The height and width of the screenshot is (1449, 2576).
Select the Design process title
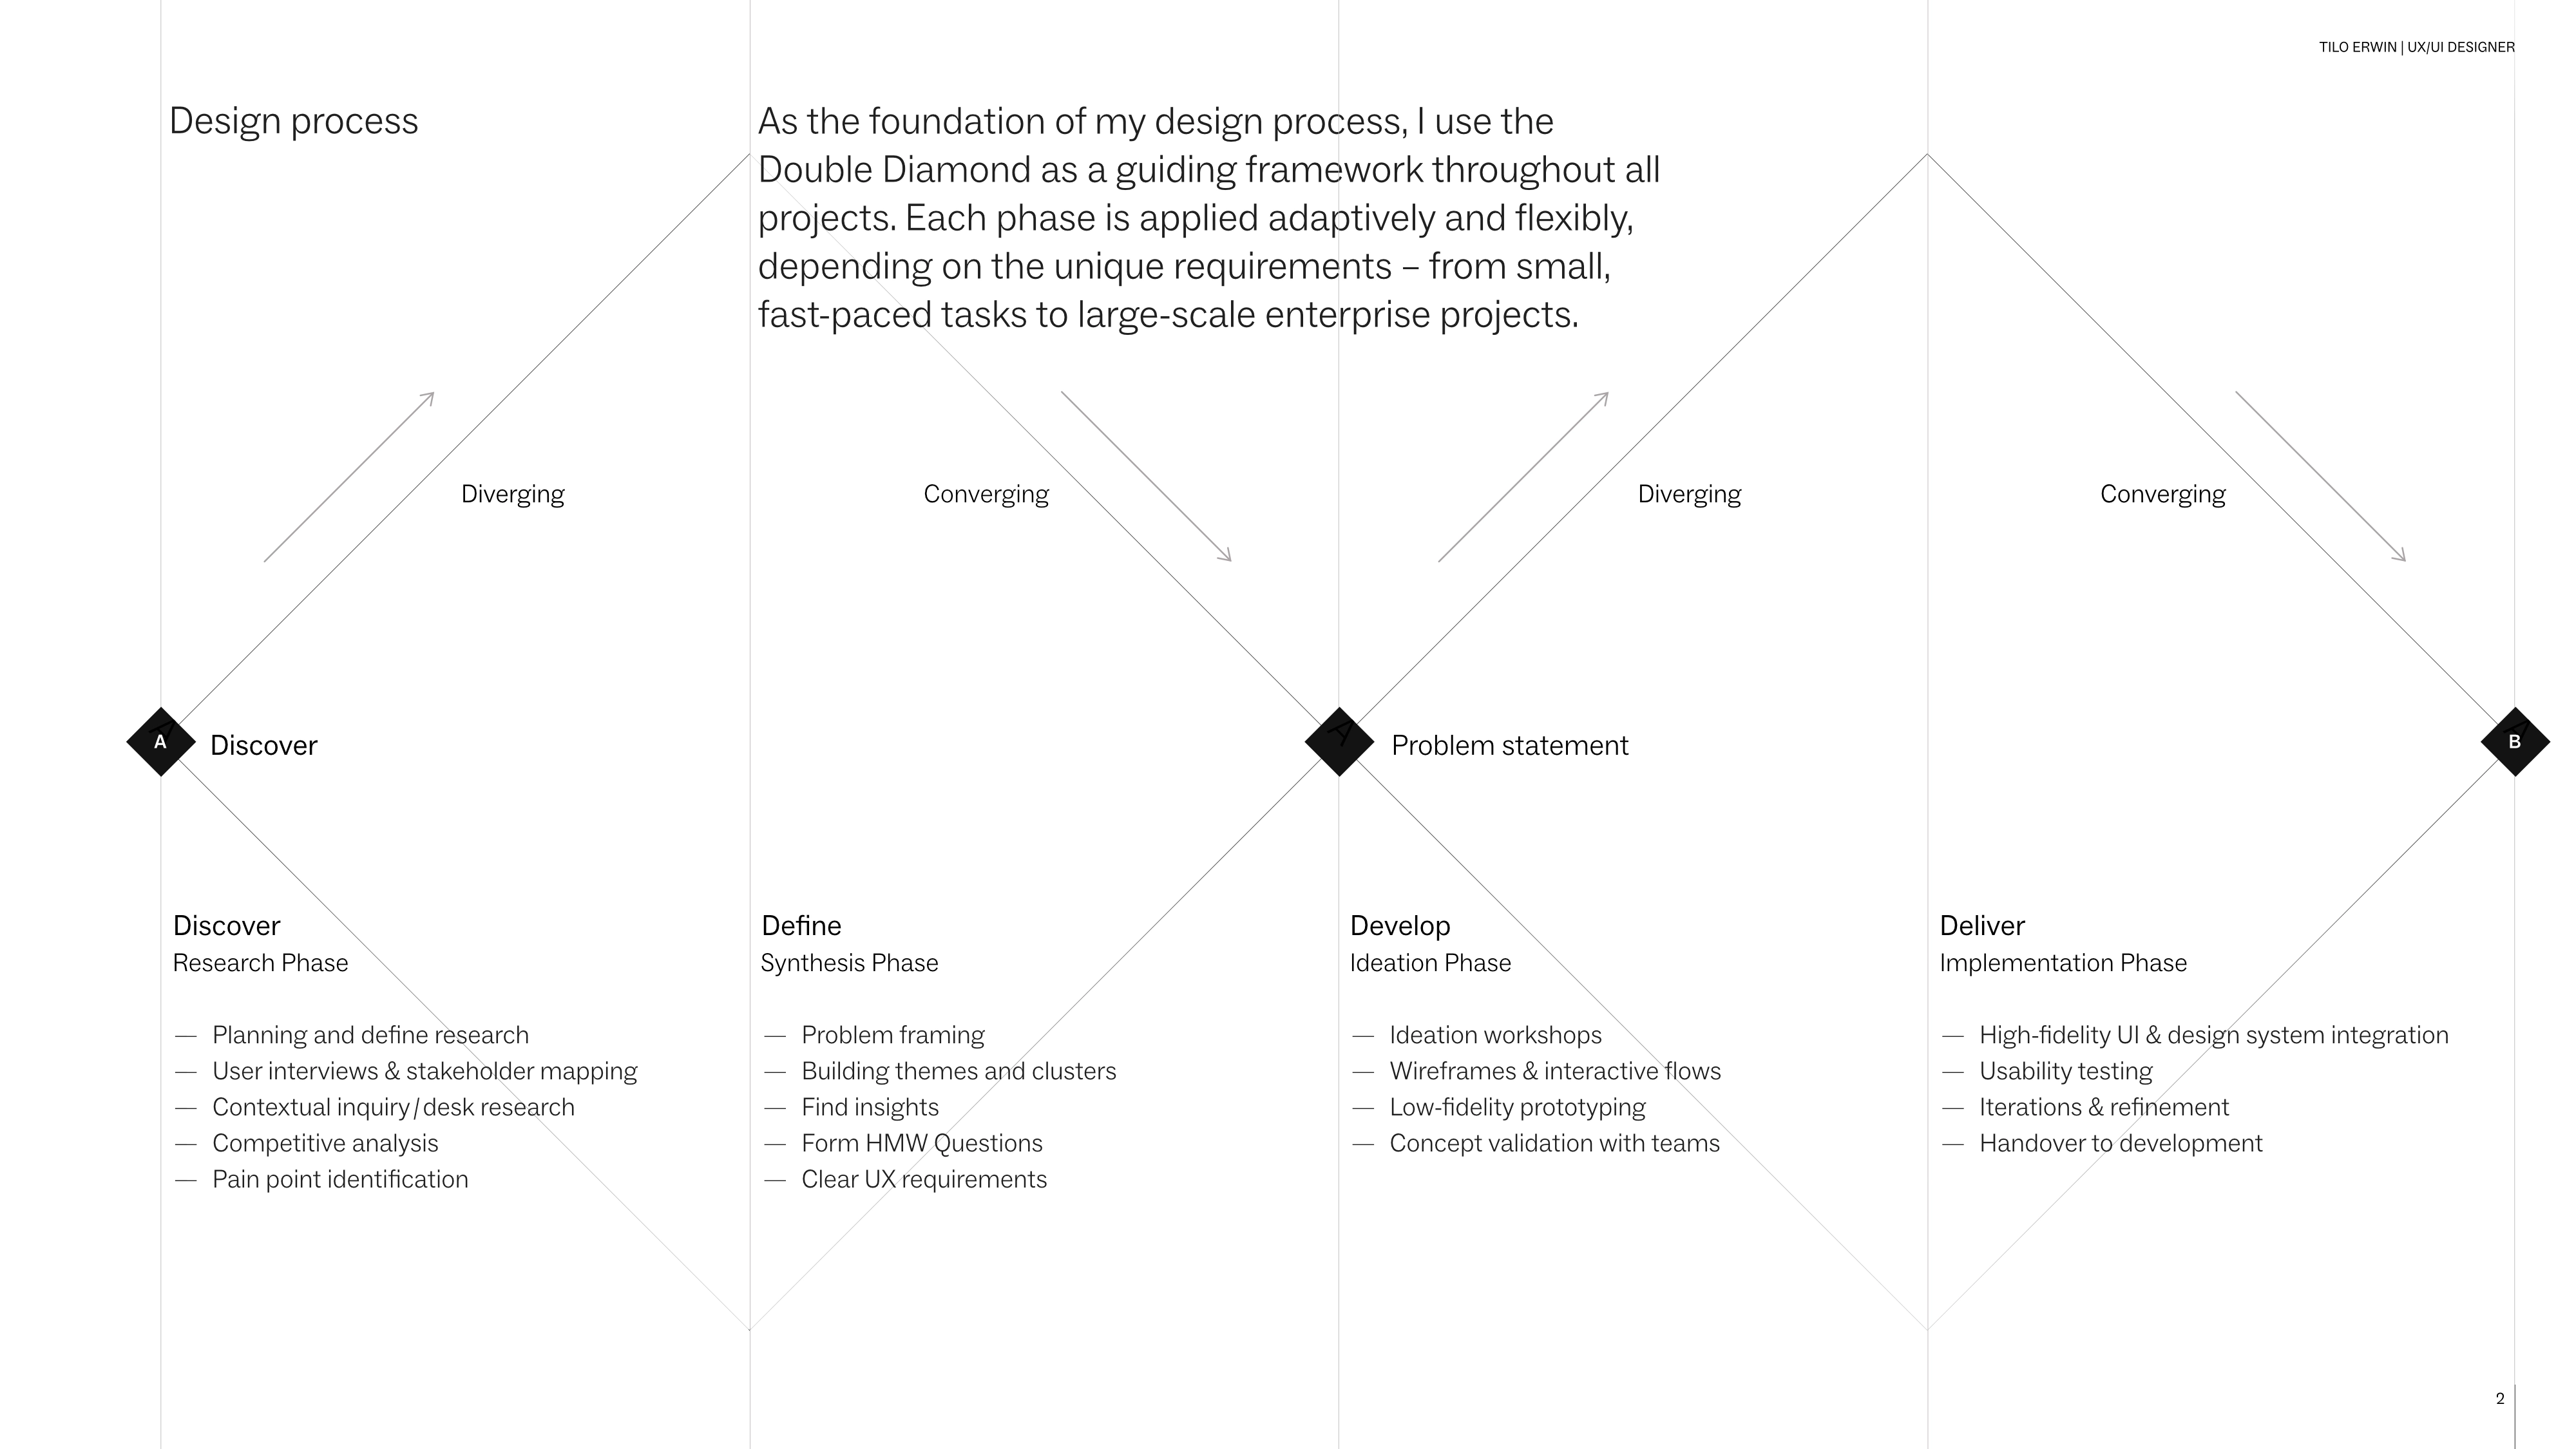(x=294, y=121)
